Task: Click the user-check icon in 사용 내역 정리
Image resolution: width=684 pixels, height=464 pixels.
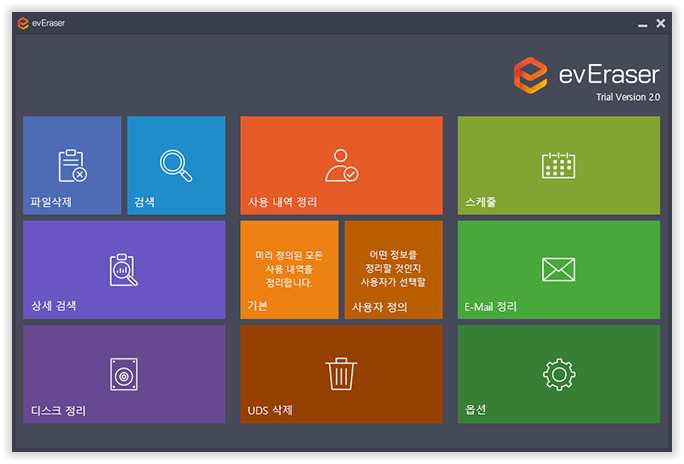Action: pyautogui.click(x=342, y=166)
